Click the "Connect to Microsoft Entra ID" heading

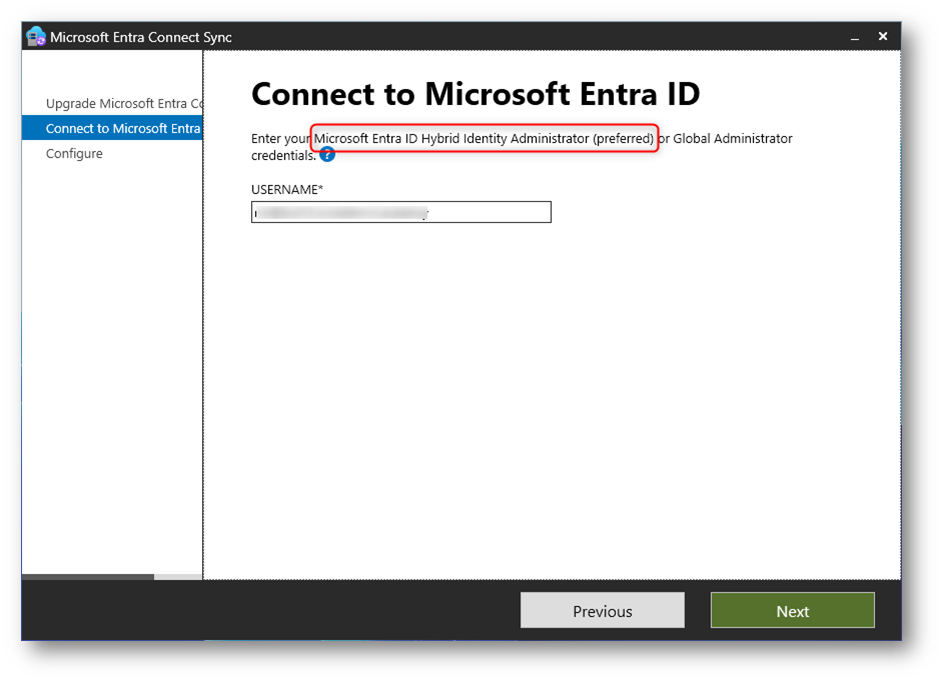point(476,94)
